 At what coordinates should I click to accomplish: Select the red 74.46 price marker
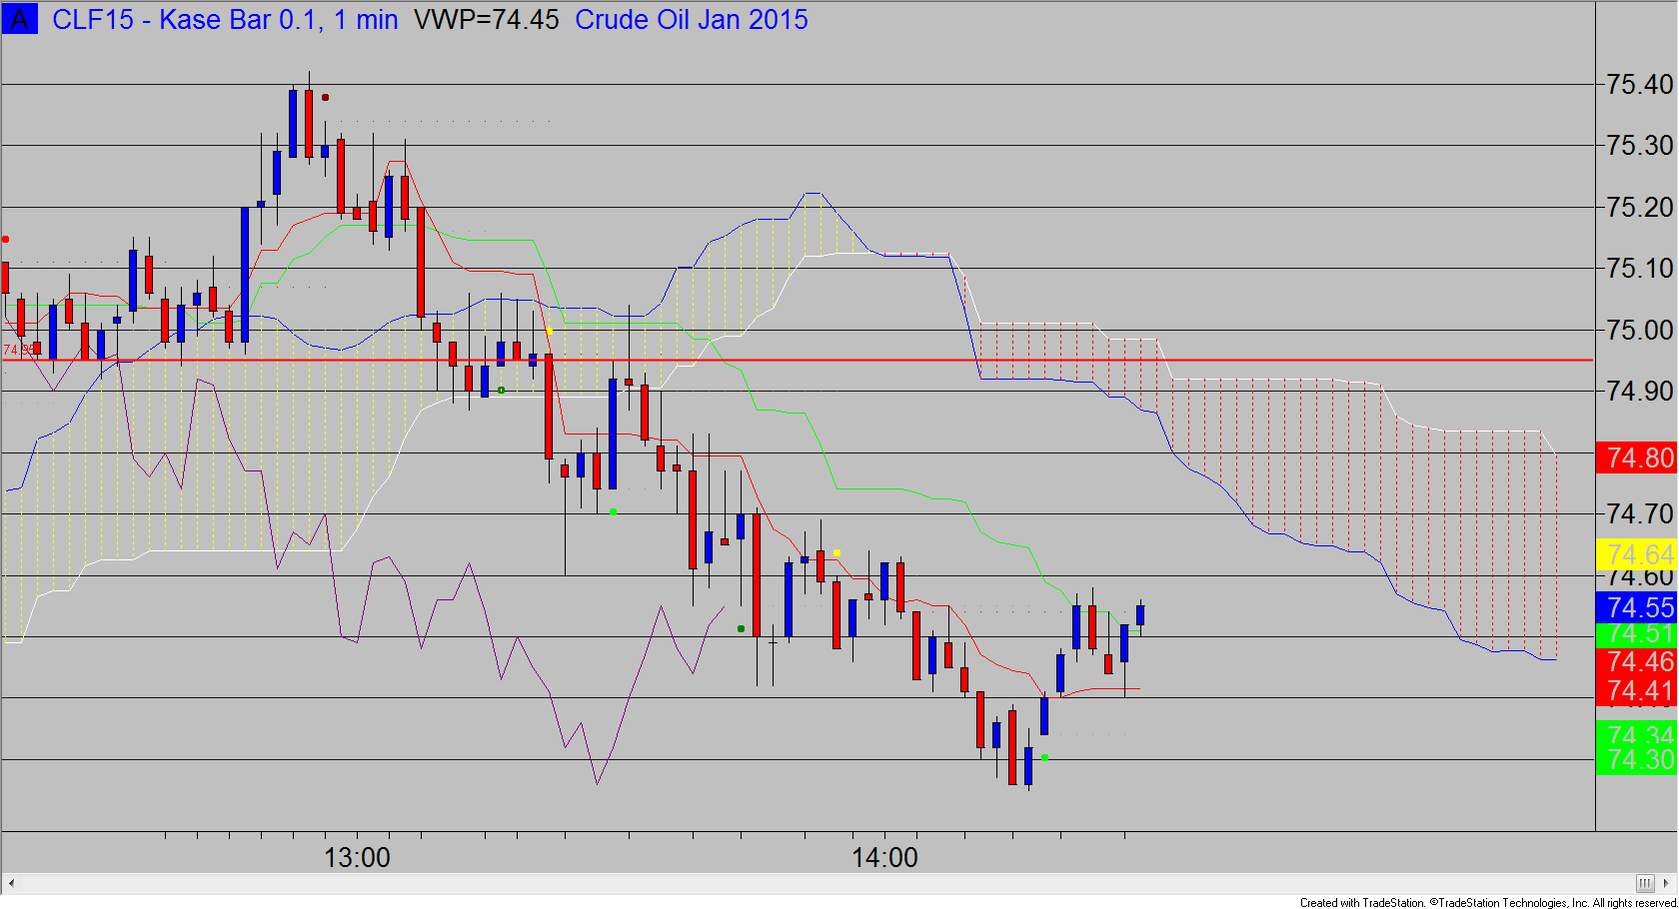pos(1637,661)
